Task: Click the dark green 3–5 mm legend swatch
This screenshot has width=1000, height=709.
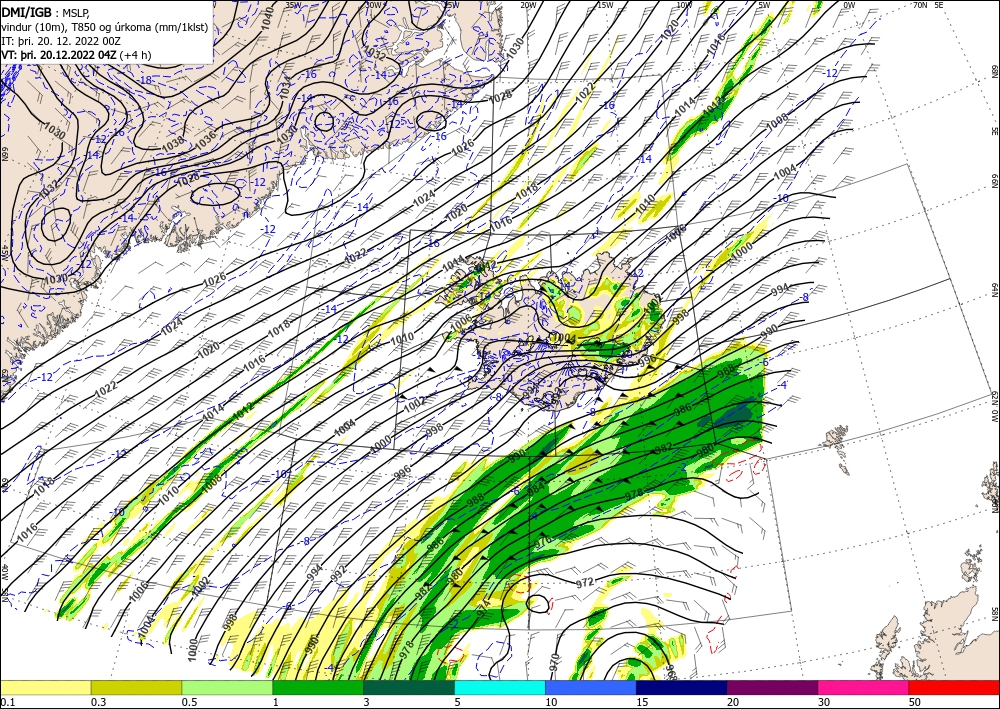Action: coord(409,687)
